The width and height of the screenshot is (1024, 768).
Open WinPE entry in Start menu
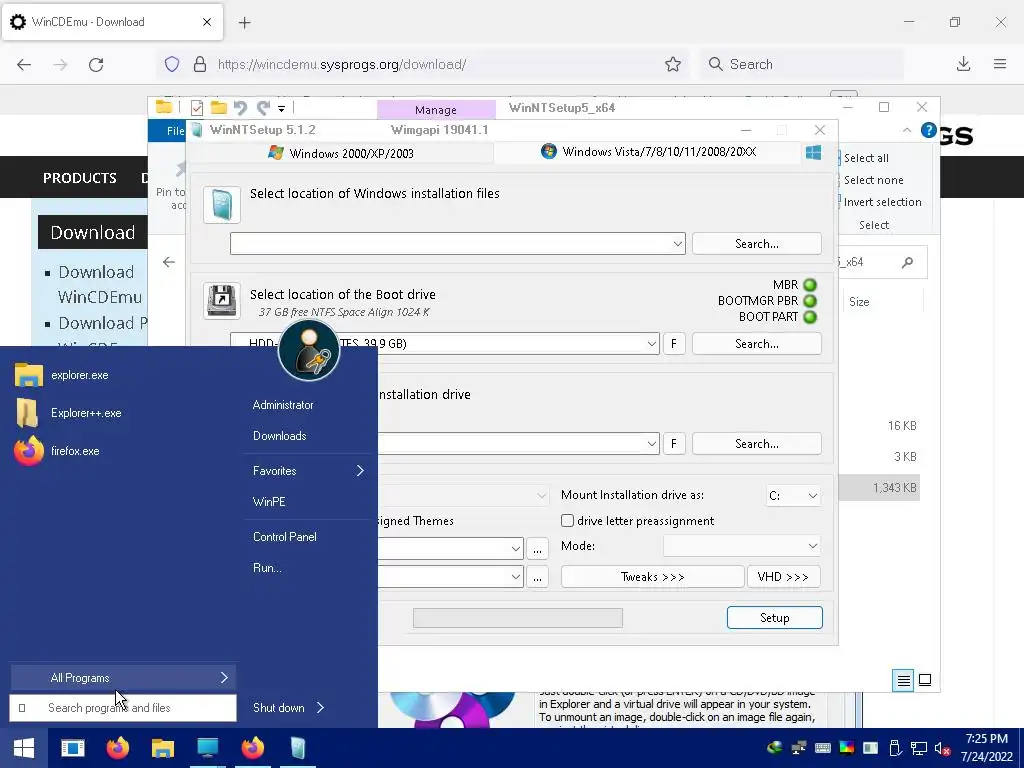click(x=269, y=502)
